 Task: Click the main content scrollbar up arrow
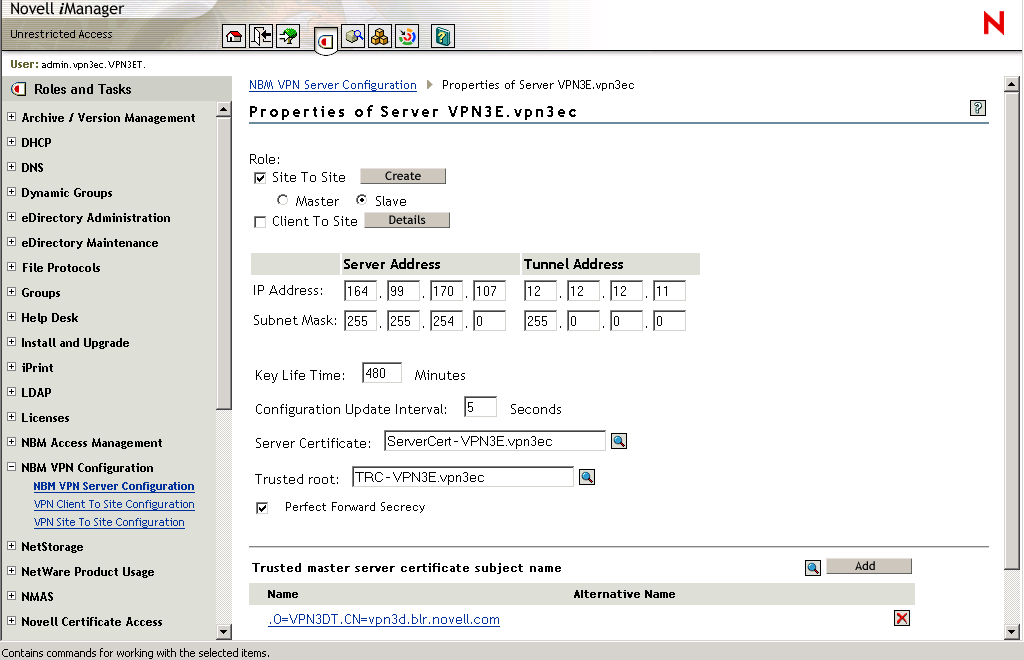(x=1012, y=84)
